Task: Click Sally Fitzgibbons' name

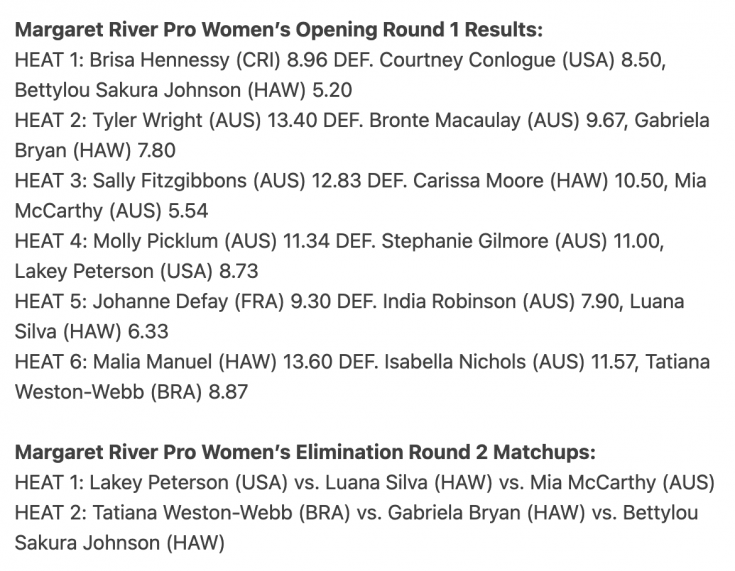Action: [x=170, y=181]
